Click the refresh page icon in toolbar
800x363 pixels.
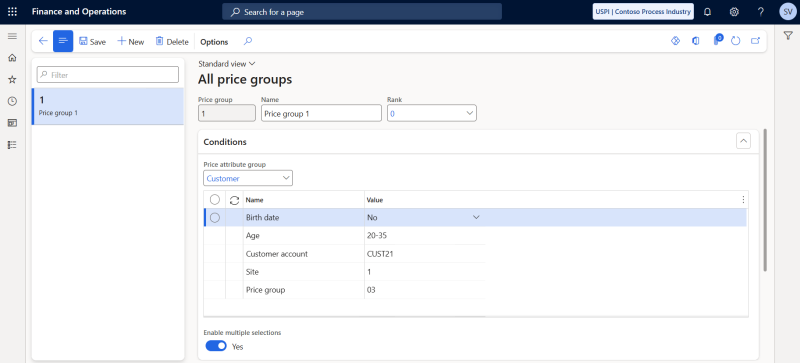click(735, 41)
